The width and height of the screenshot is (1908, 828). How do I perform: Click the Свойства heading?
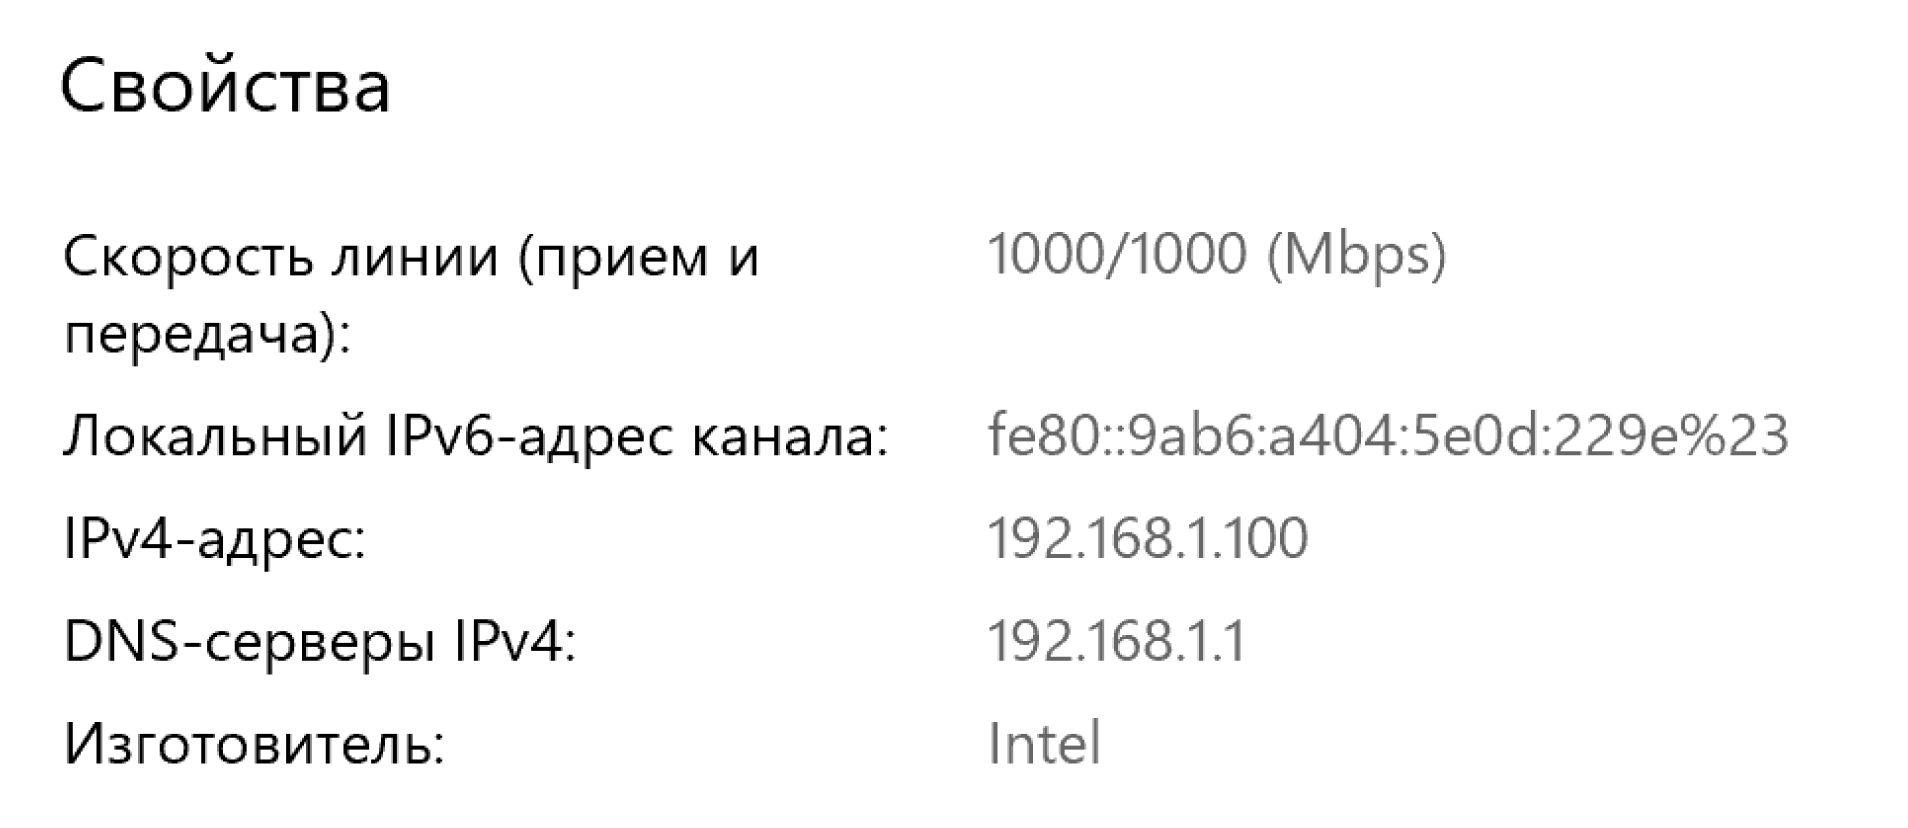225,86
